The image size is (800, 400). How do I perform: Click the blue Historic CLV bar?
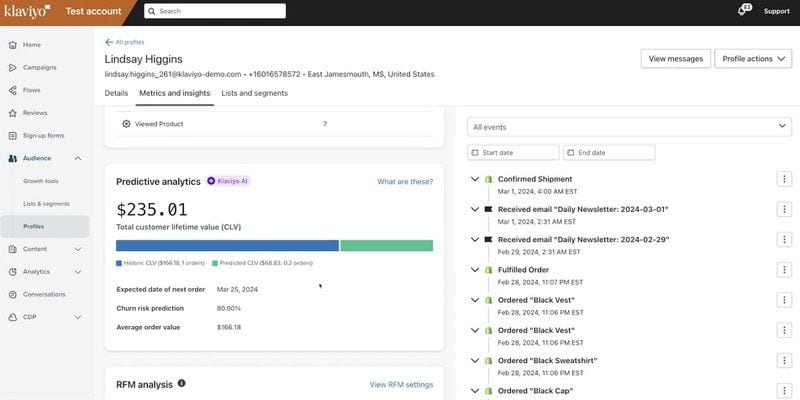pyautogui.click(x=227, y=246)
